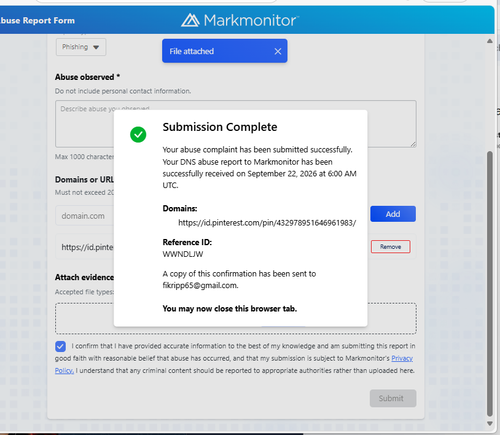The width and height of the screenshot is (500, 435).
Task: Click the scrollbar down arrow
Action: coord(490,424)
